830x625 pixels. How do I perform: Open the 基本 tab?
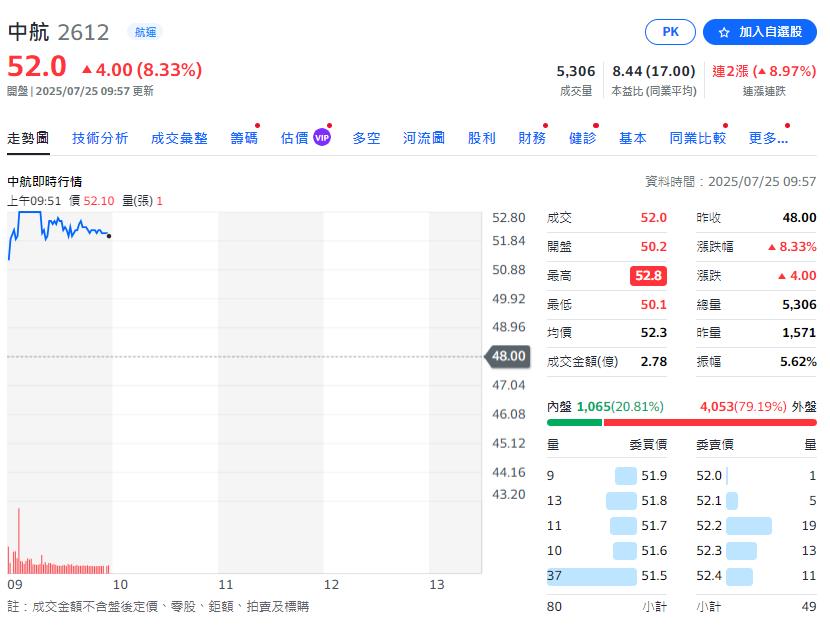(x=633, y=138)
